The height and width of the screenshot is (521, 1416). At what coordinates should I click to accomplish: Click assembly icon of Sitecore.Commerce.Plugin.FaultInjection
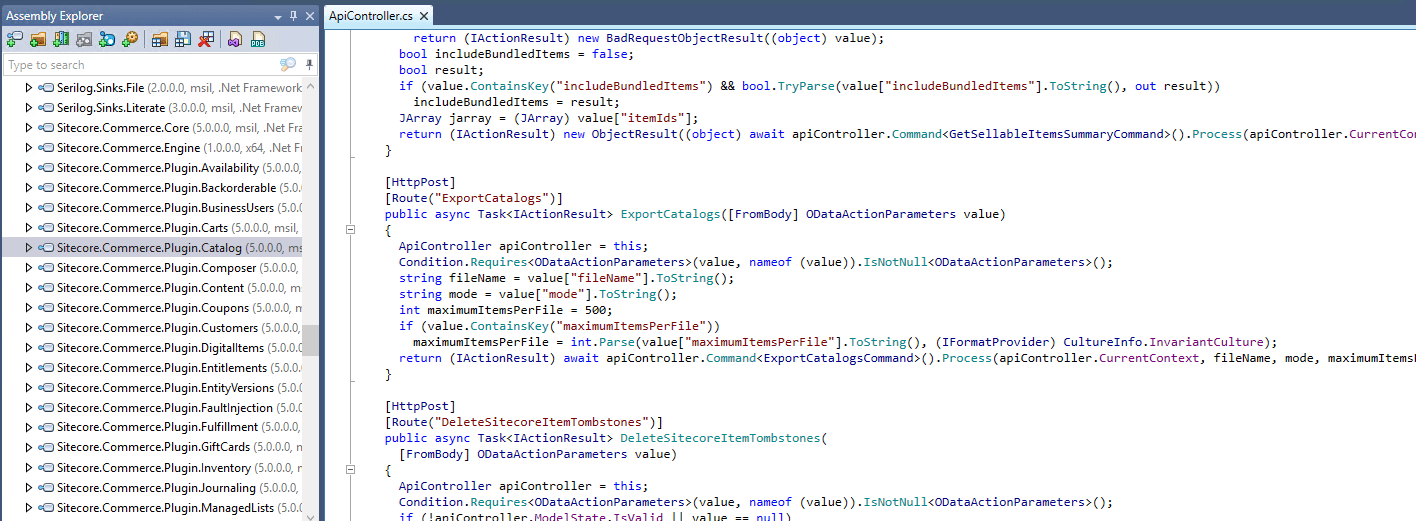[46, 408]
